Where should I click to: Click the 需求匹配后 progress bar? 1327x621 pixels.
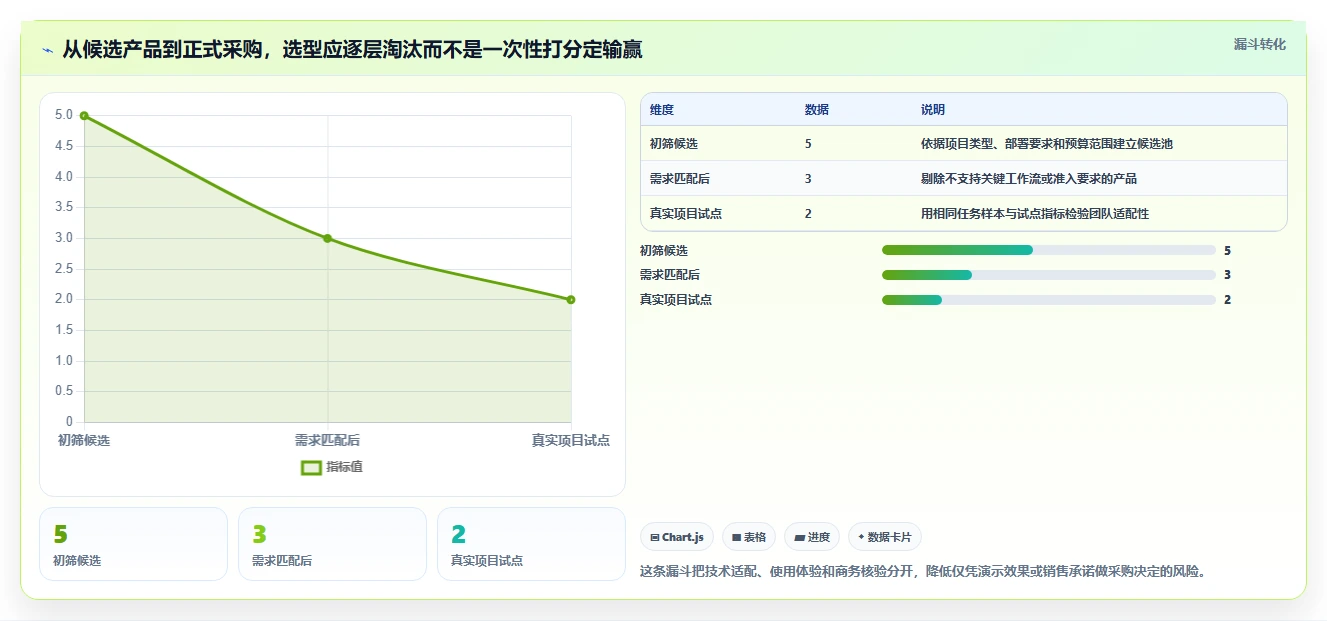tap(1048, 275)
